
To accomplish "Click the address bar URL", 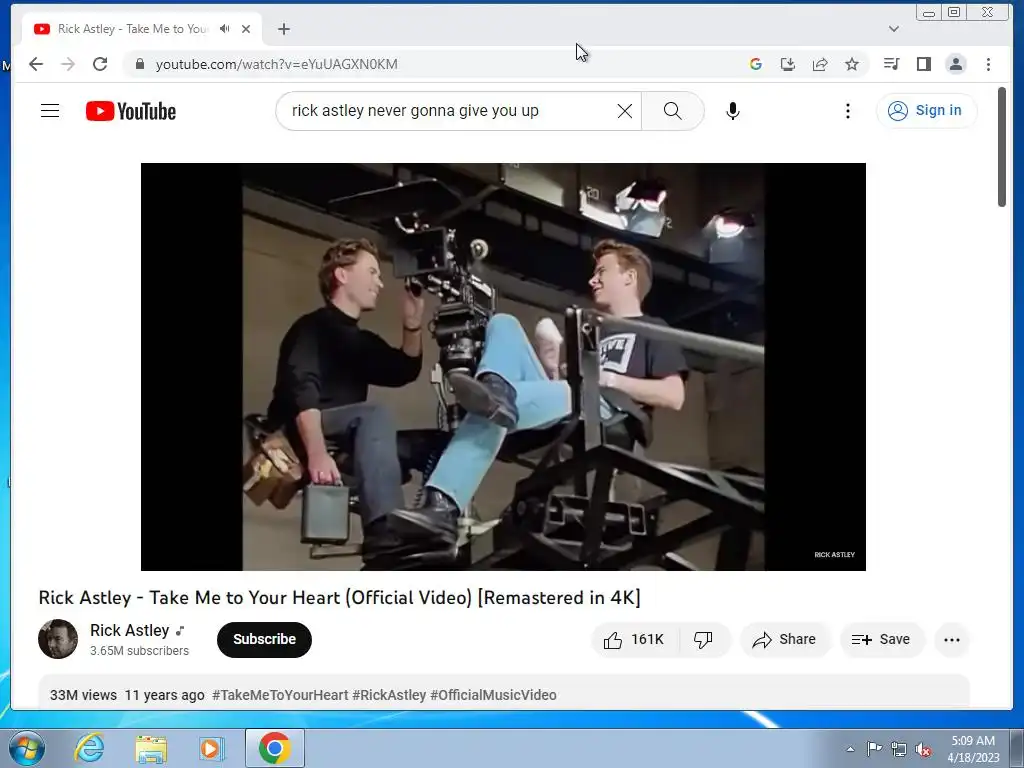I will click(x=276, y=64).
